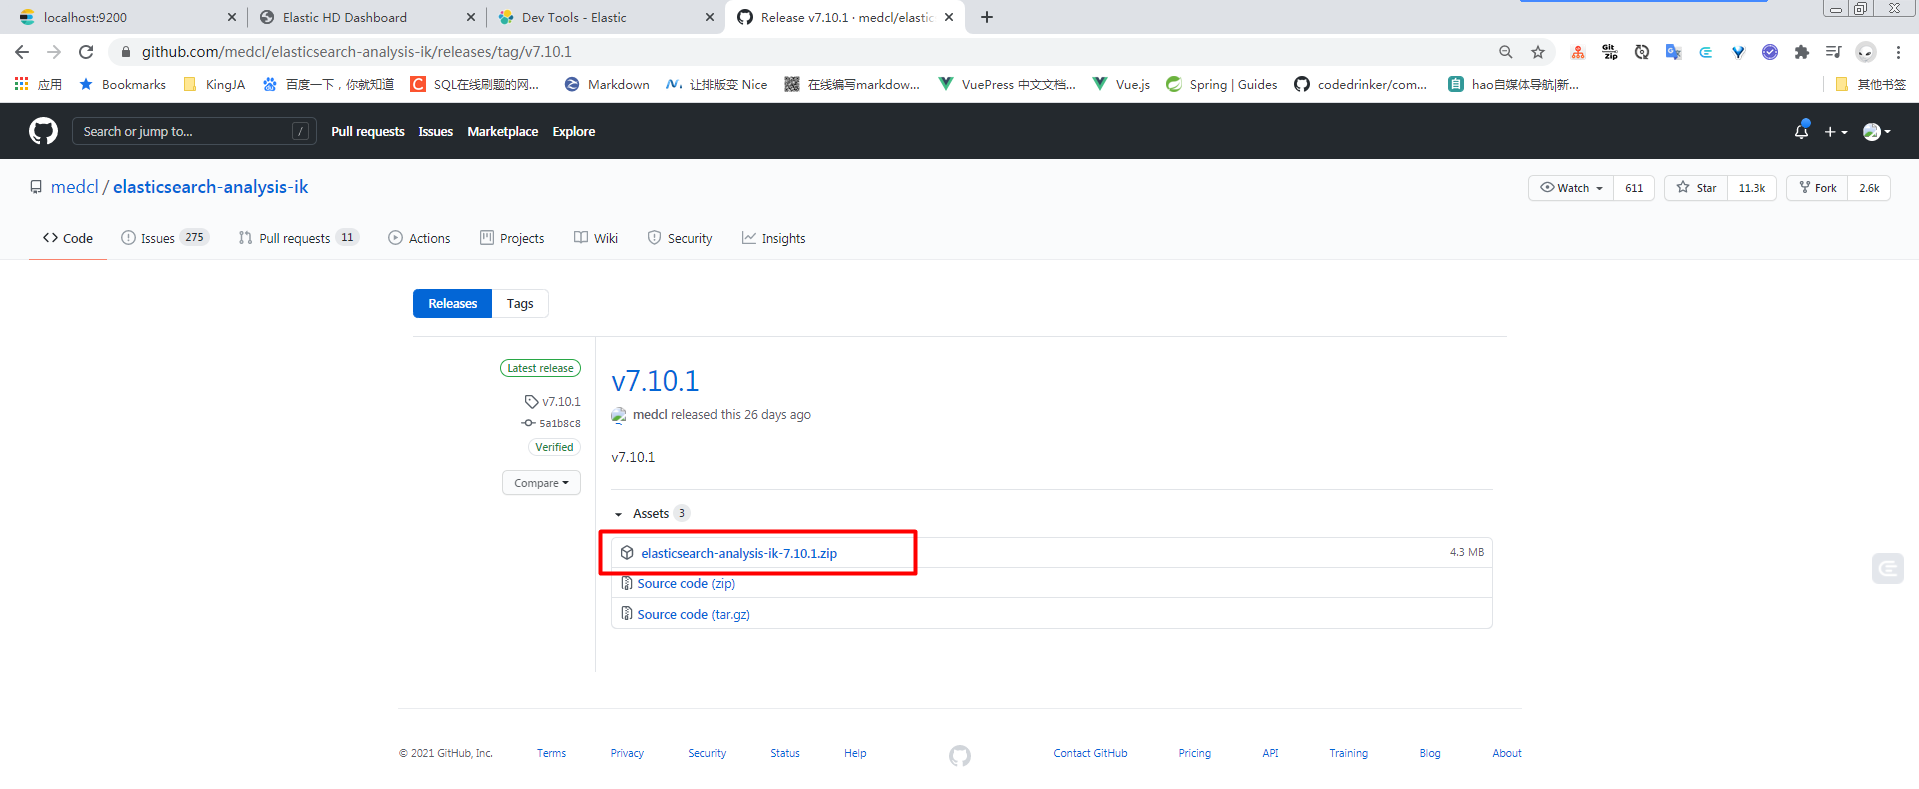Open the Actions tab
This screenshot has height=789, width=1919.
(x=419, y=238)
